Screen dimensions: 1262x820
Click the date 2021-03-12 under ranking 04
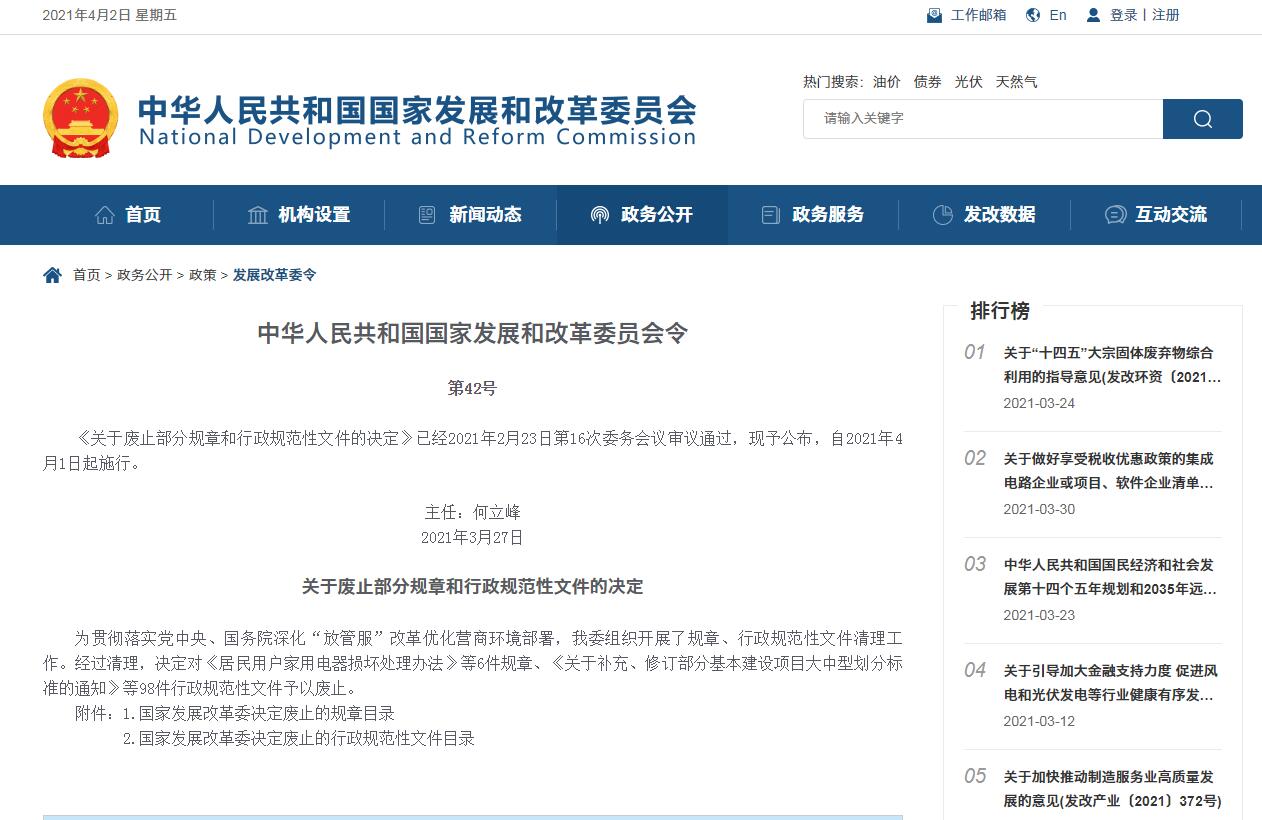(x=1039, y=721)
